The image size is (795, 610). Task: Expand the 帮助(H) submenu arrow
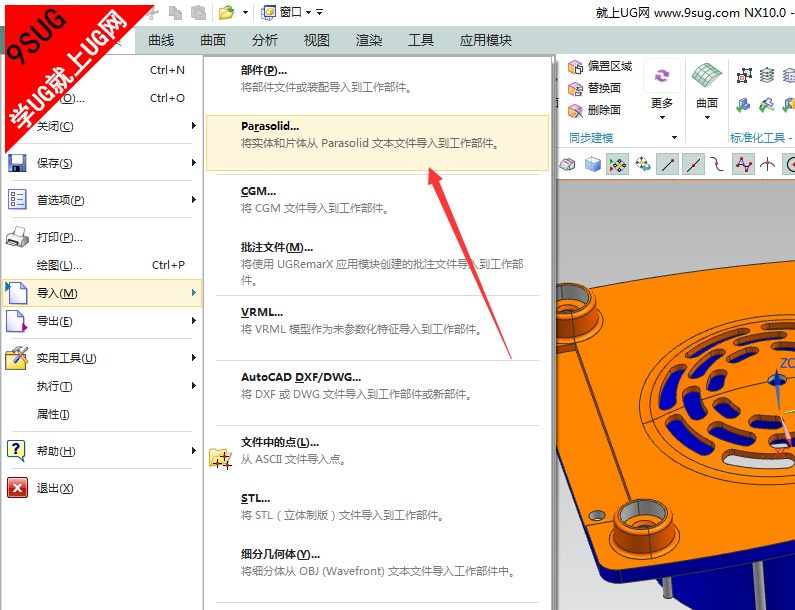(194, 450)
